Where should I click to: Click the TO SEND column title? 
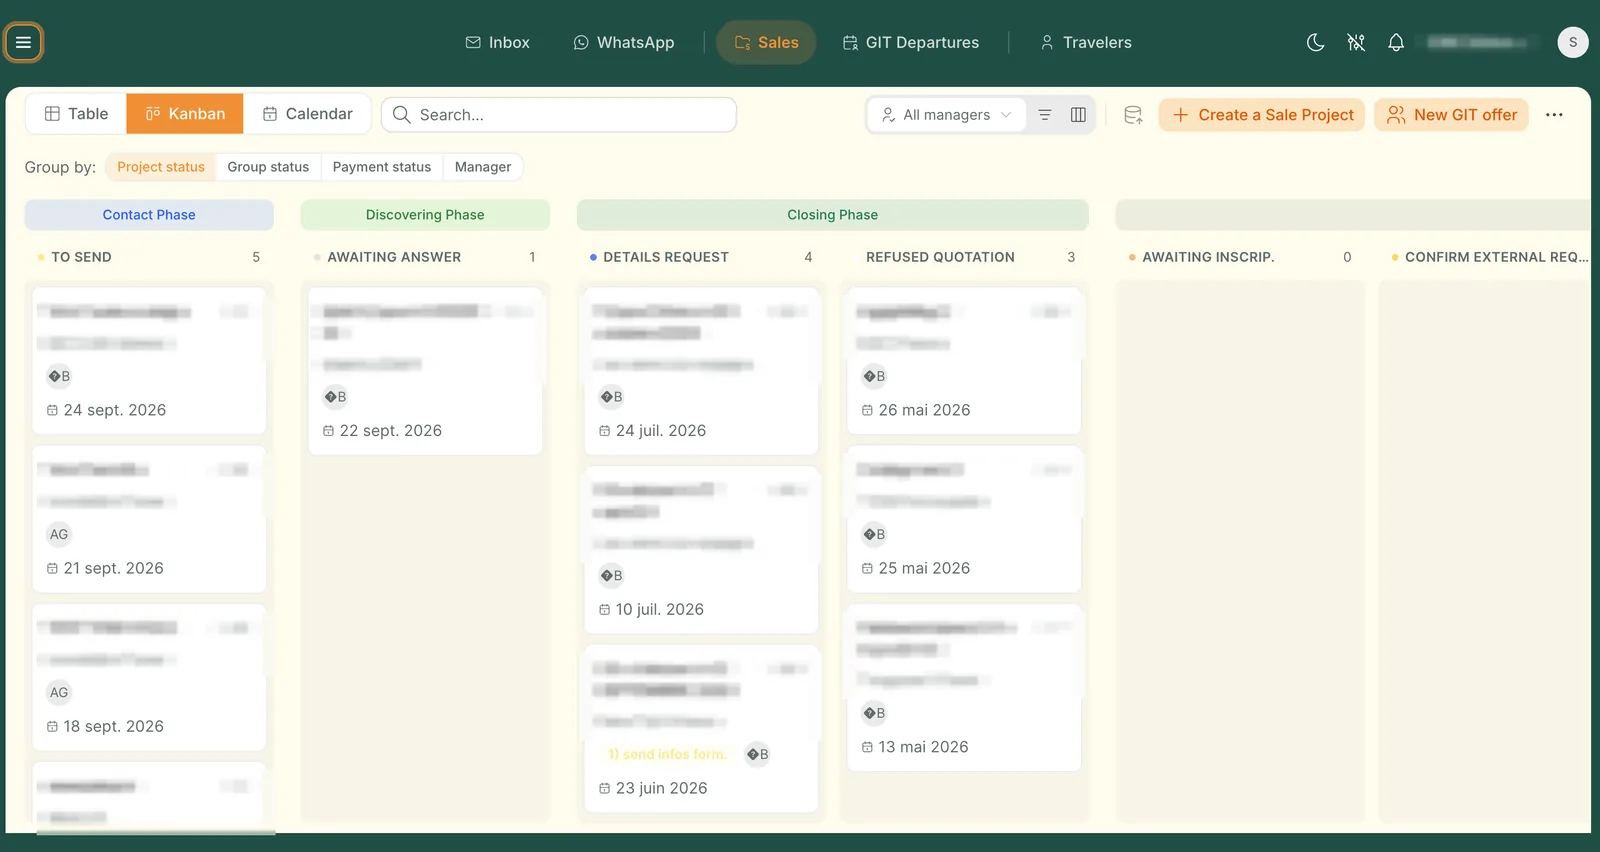pos(81,257)
